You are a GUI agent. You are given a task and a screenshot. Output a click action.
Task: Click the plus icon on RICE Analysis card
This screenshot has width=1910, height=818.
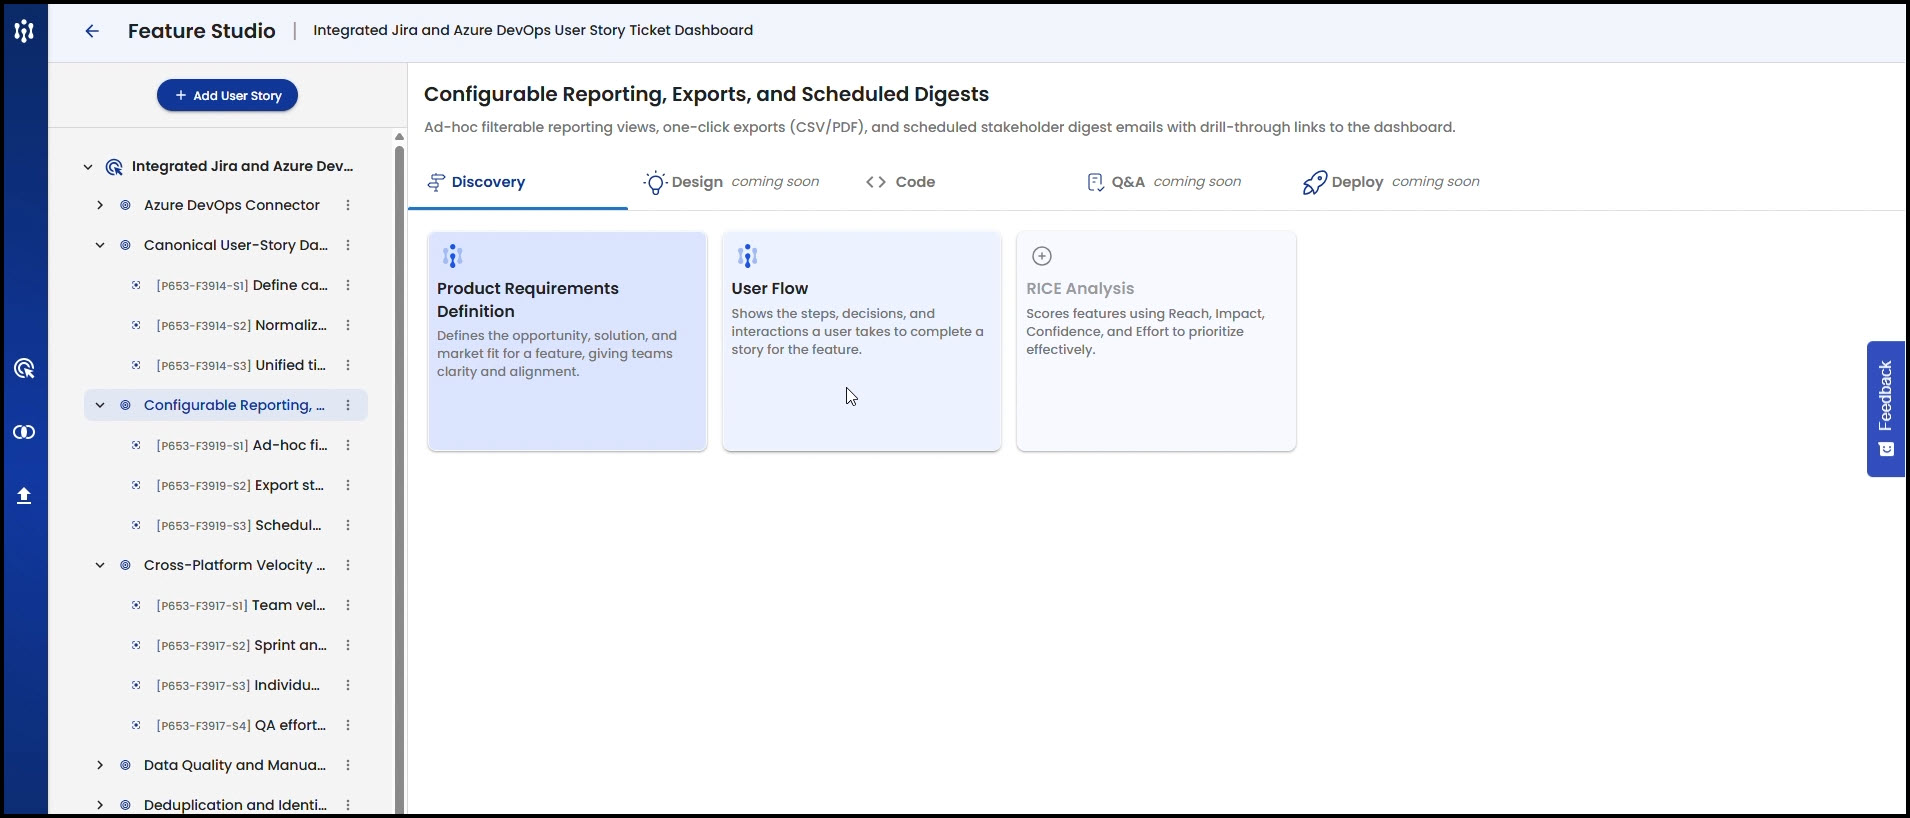tap(1042, 256)
